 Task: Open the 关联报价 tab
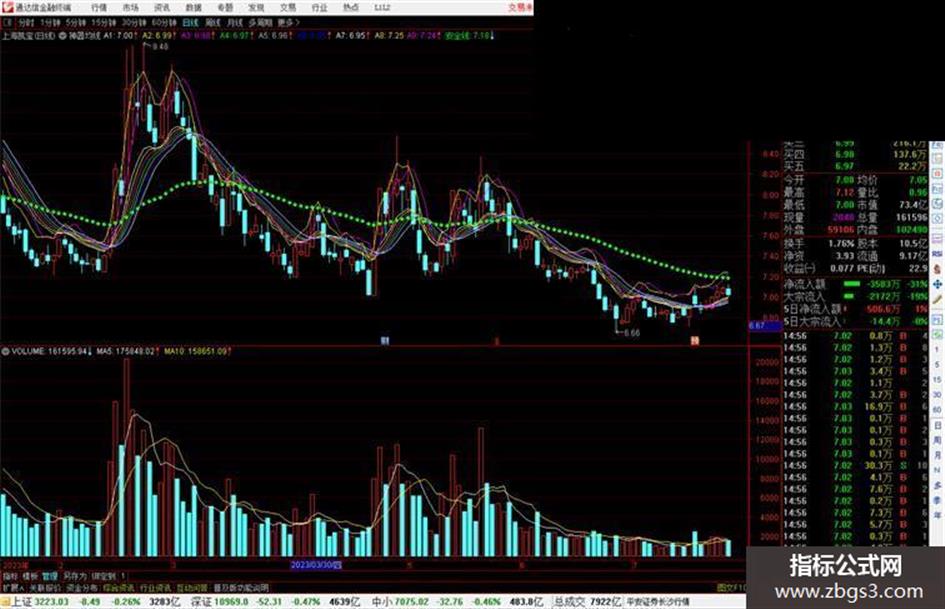[x=45, y=588]
